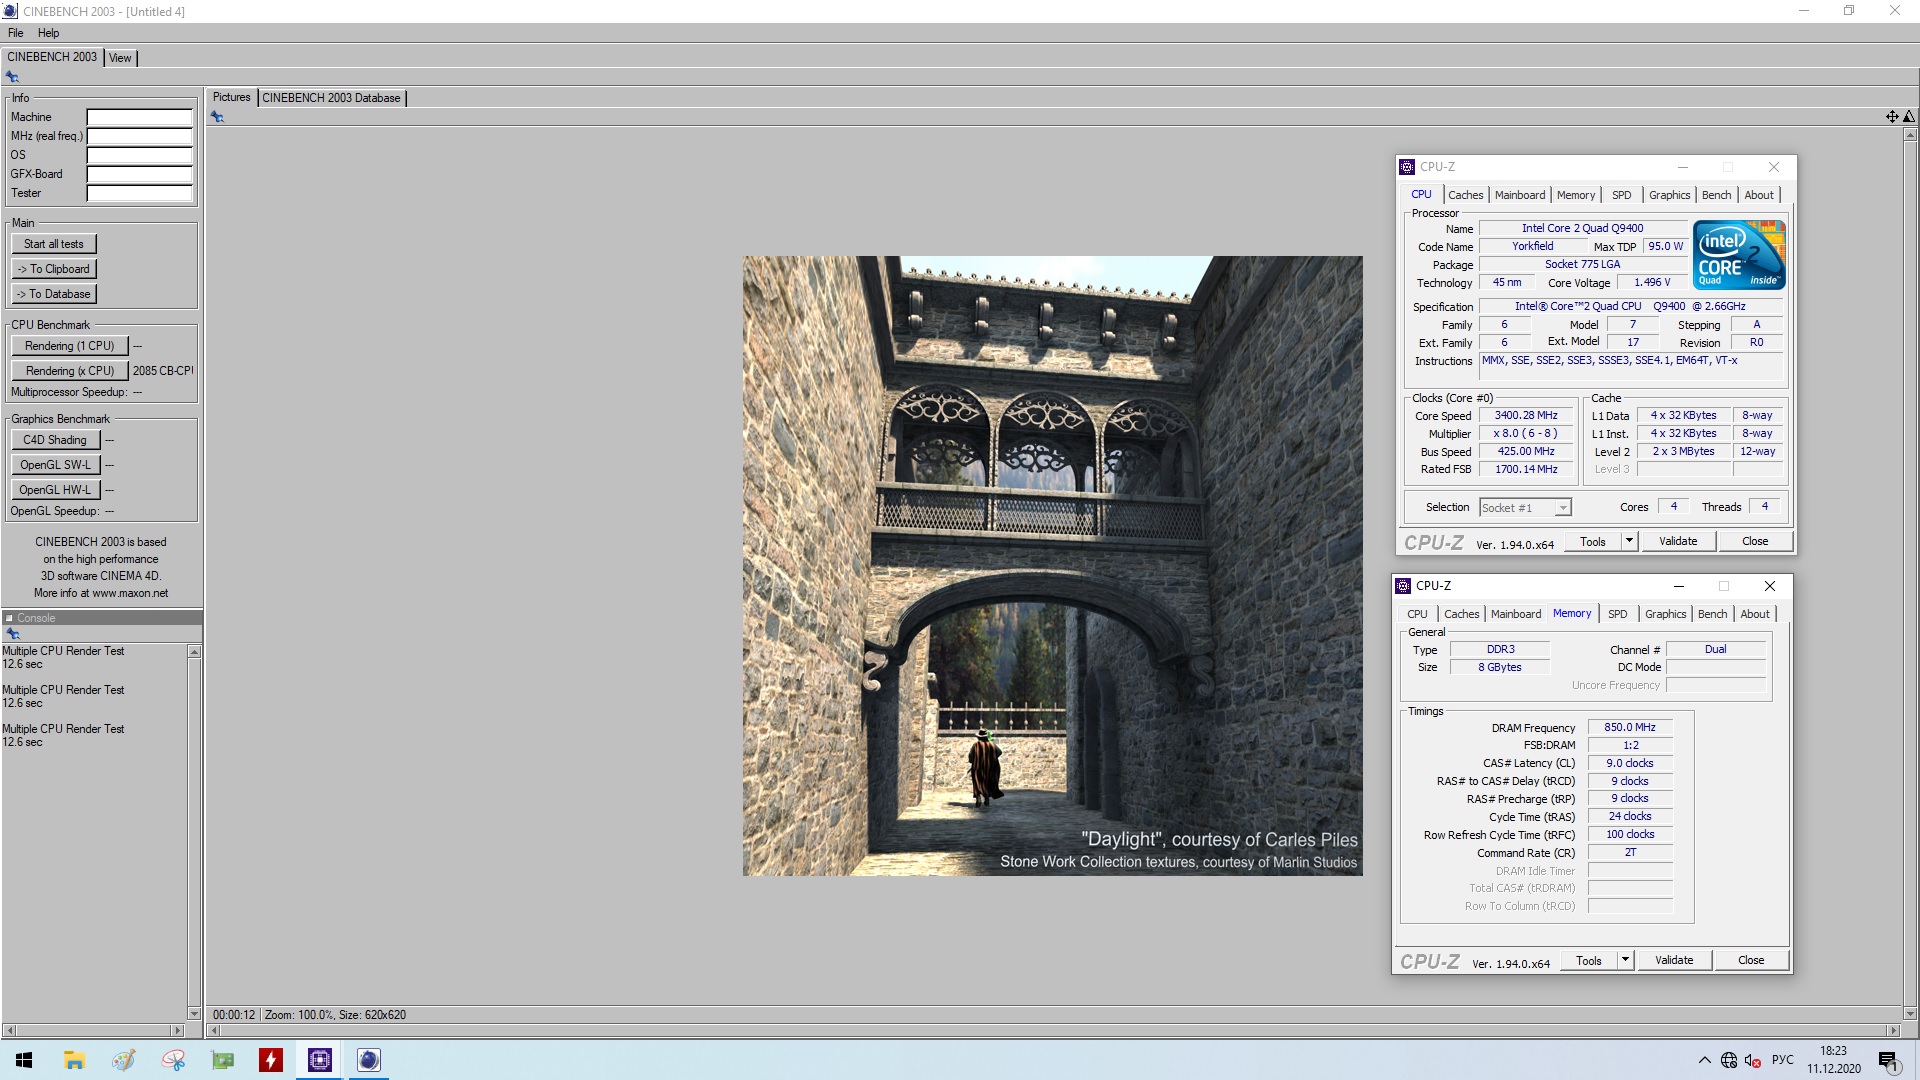Click Console scroll up arrow
Screen dimensions: 1920x1080
pyautogui.click(x=194, y=652)
